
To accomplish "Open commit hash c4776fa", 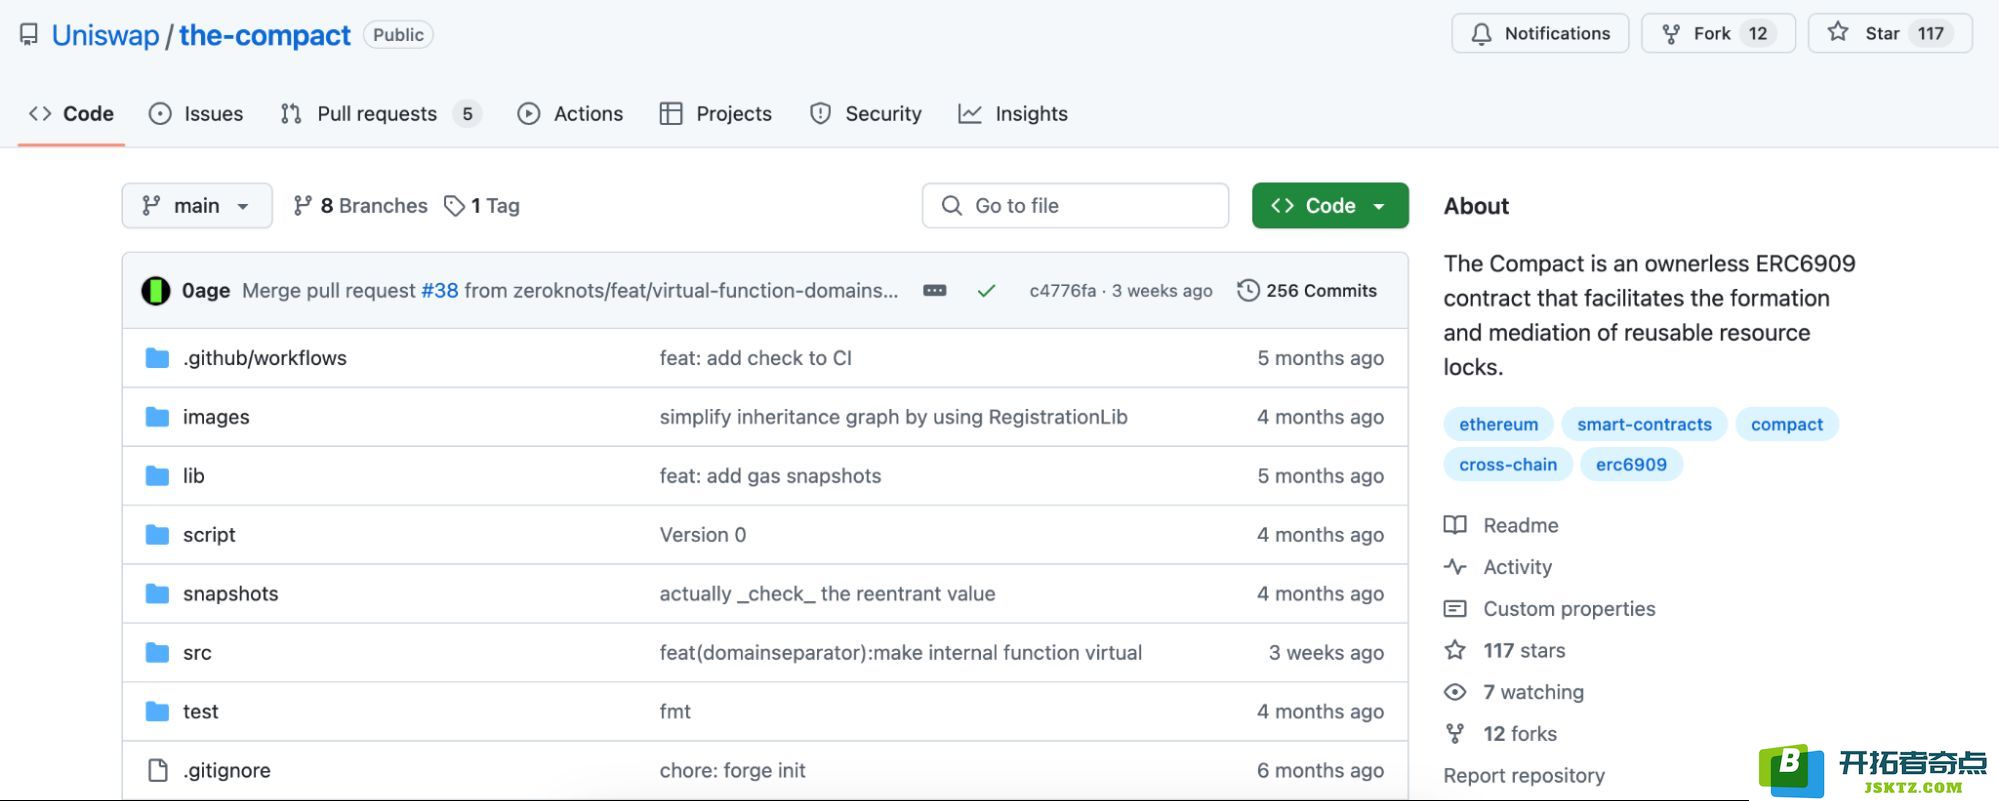I will (x=1063, y=291).
